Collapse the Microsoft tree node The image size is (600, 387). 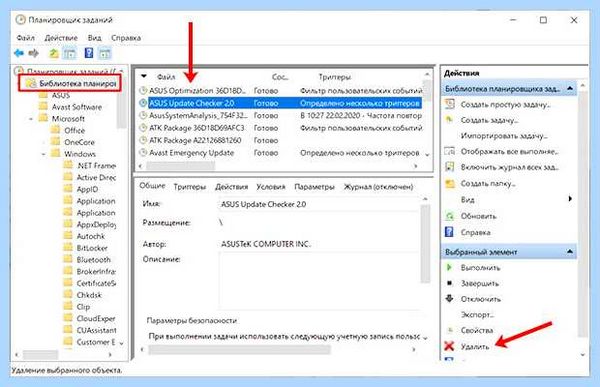[31, 119]
